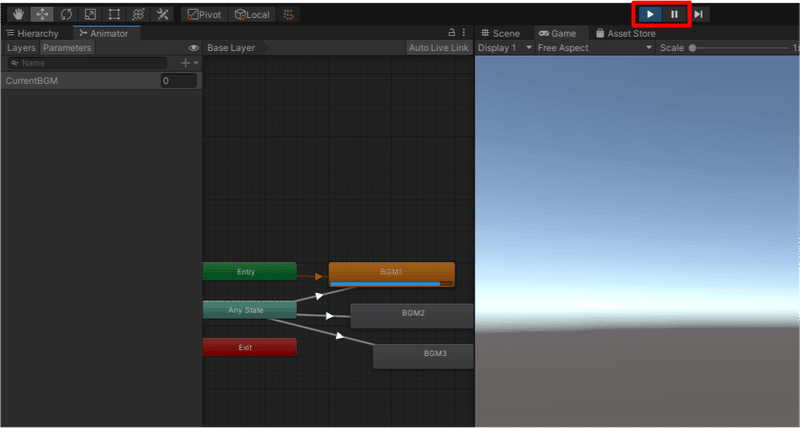Switch to Scene tab

tap(500, 33)
